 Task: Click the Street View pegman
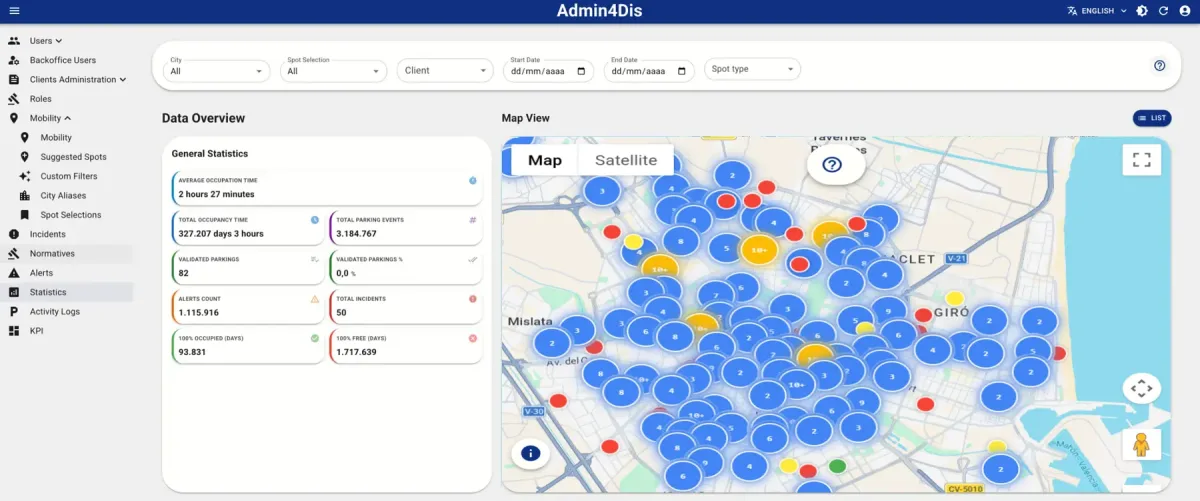[x=1141, y=444]
